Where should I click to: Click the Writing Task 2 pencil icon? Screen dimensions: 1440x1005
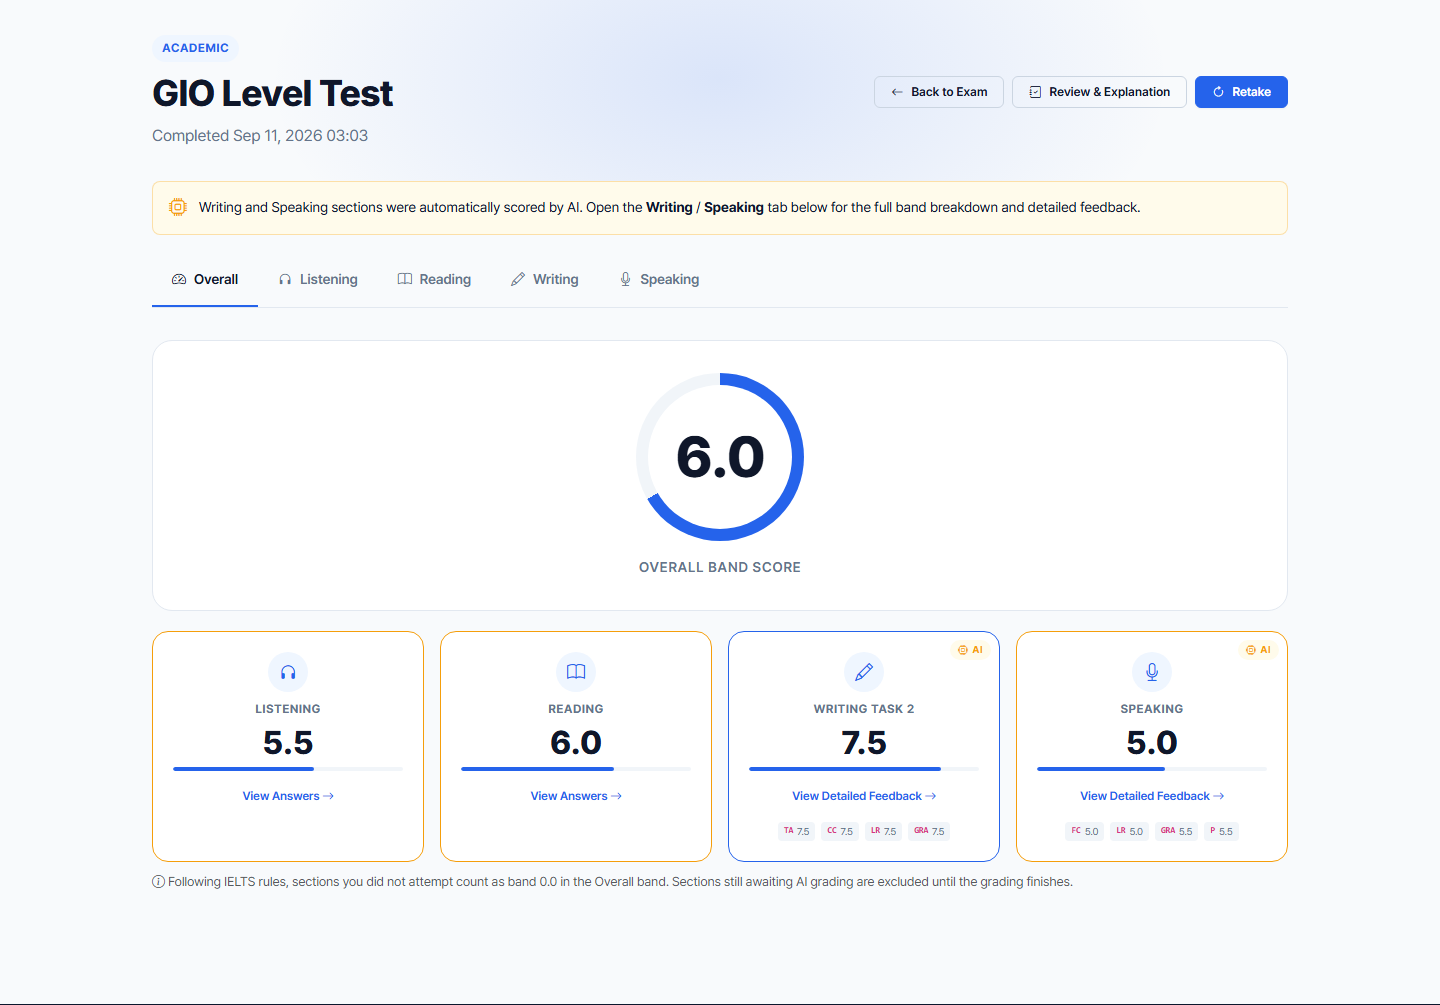(864, 672)
